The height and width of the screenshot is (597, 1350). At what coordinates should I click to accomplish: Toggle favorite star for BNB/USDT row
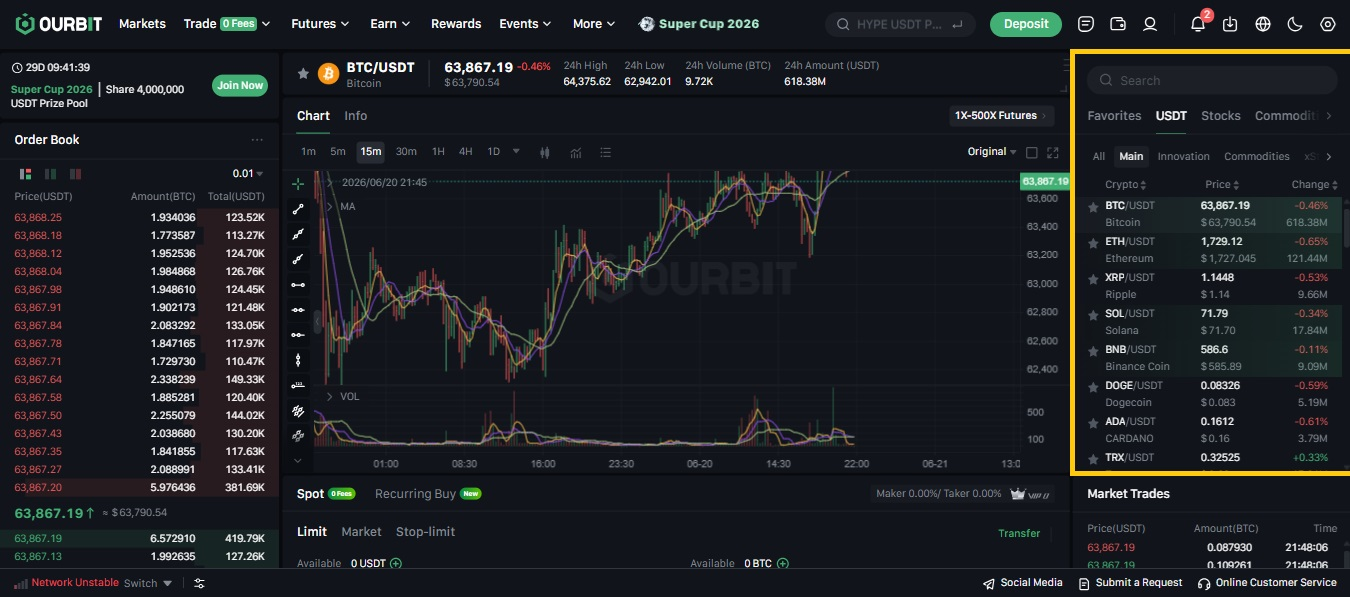pos(1093,351)
